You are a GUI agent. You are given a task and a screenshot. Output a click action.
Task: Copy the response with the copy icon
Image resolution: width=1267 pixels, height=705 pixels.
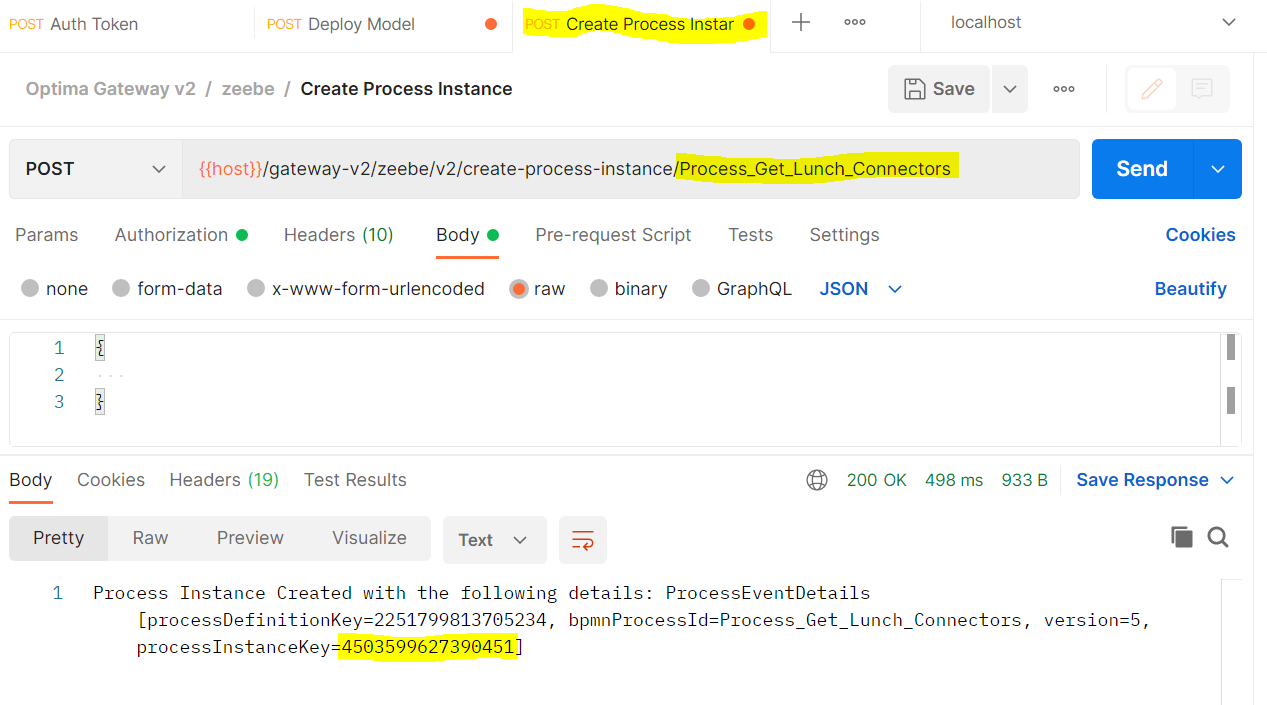[x=1182, y=538]
